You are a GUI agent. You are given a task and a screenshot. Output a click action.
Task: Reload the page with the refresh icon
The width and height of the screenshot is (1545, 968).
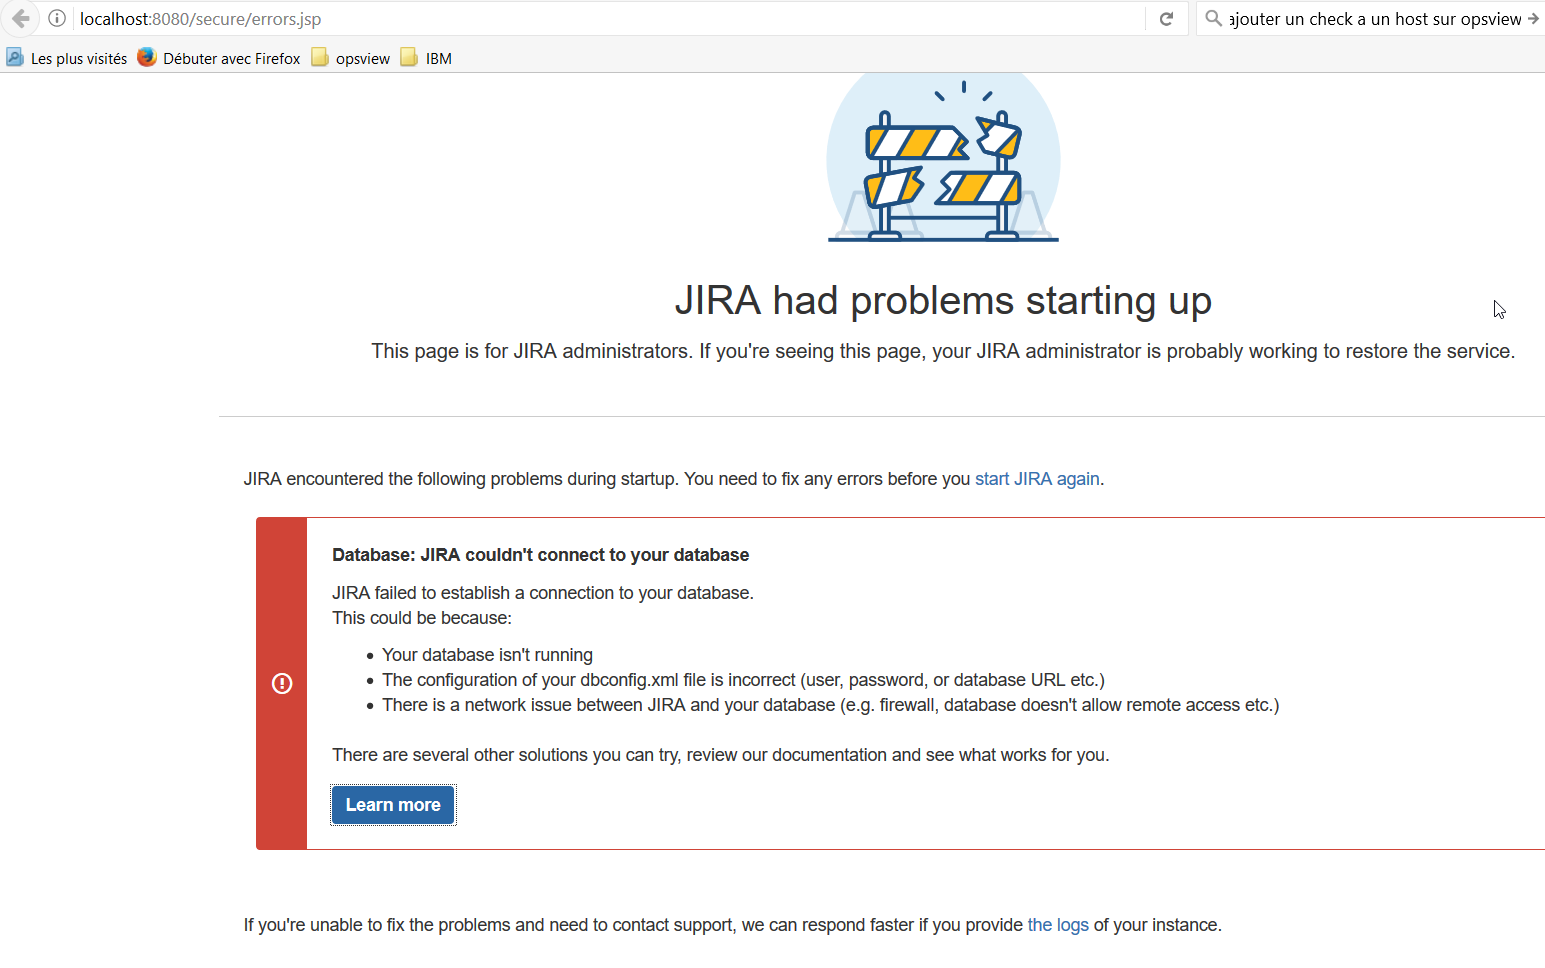pos(1166,19)
